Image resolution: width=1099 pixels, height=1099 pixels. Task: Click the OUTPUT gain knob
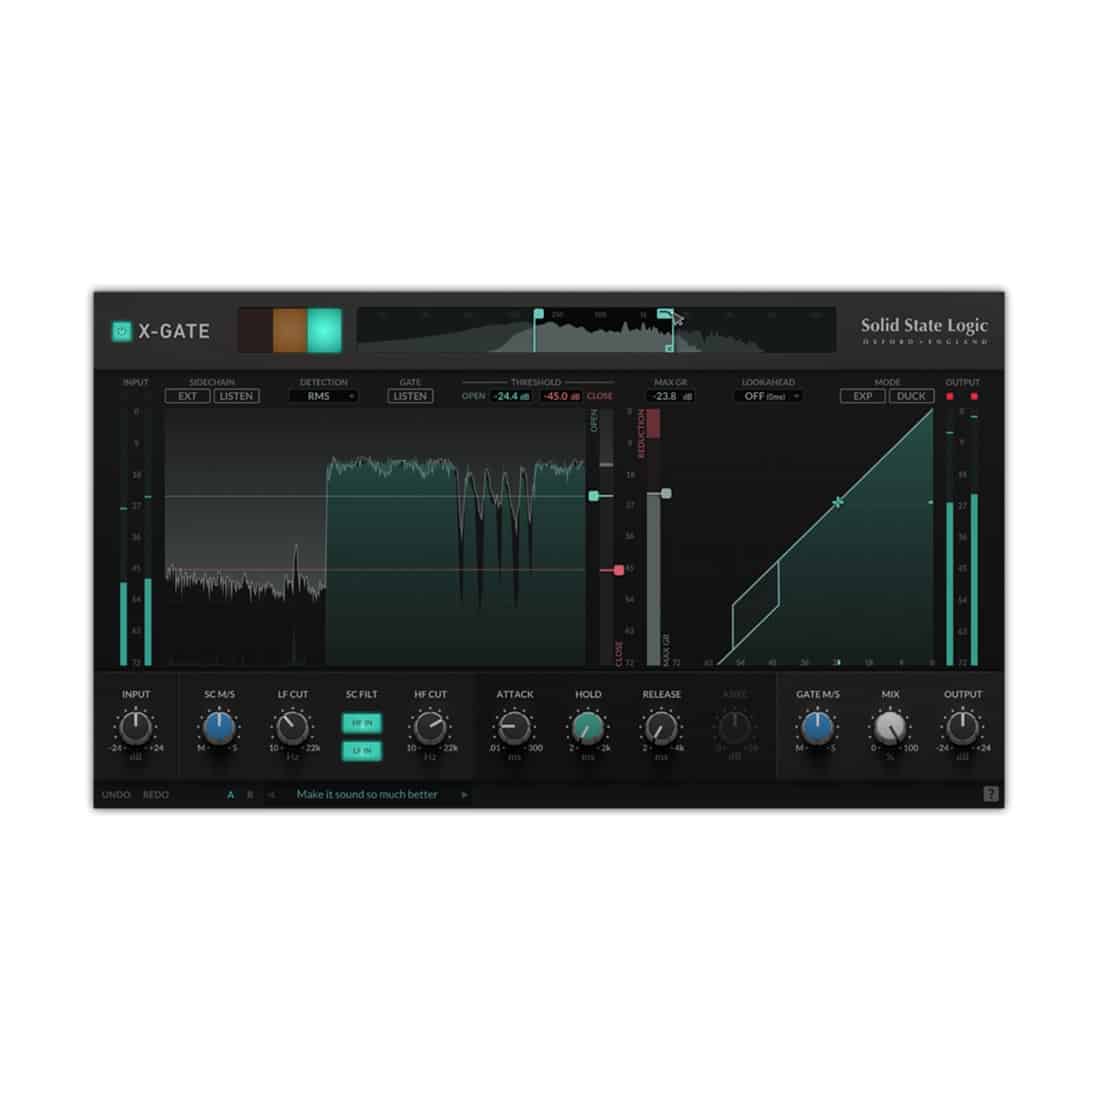(x=962, y=728)
